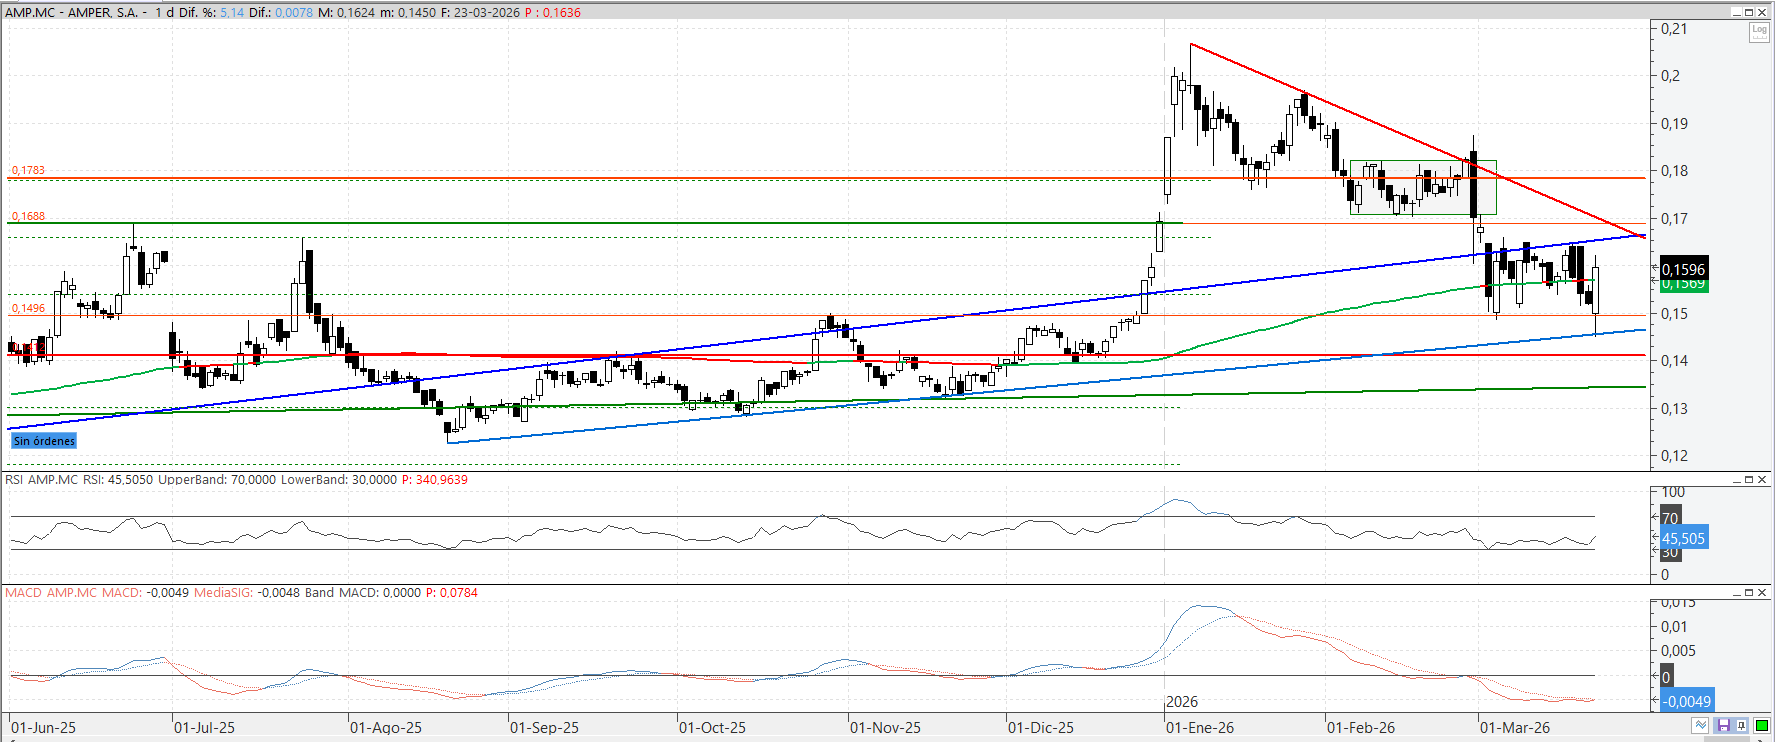Image resolution: width=1775 pixels, height=742 pixels.
Task: Click the 01-Ene-26 date on time axis
Action: pyautogui.click(x=1200, y=728)
